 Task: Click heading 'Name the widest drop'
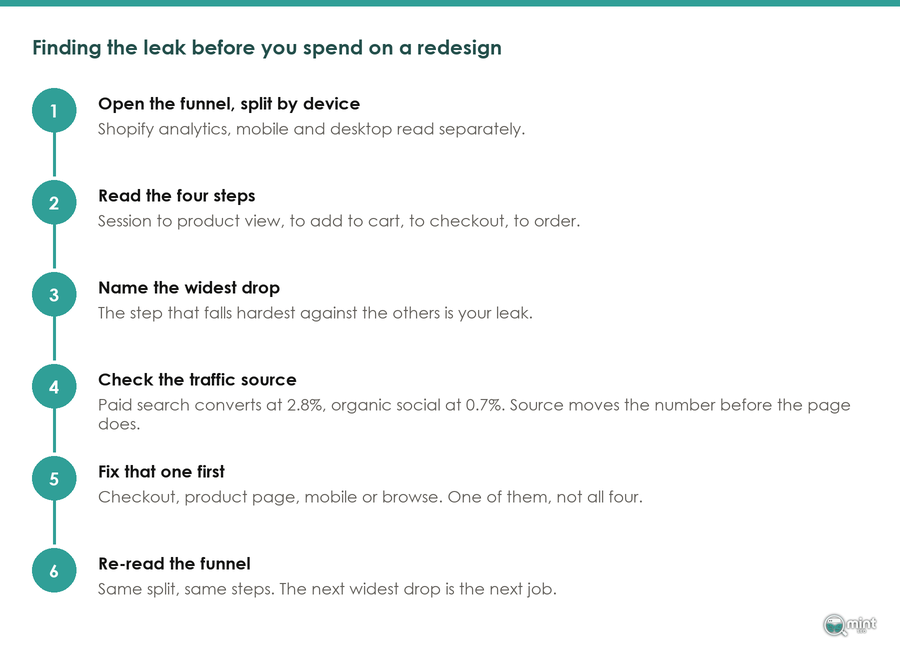189,288
